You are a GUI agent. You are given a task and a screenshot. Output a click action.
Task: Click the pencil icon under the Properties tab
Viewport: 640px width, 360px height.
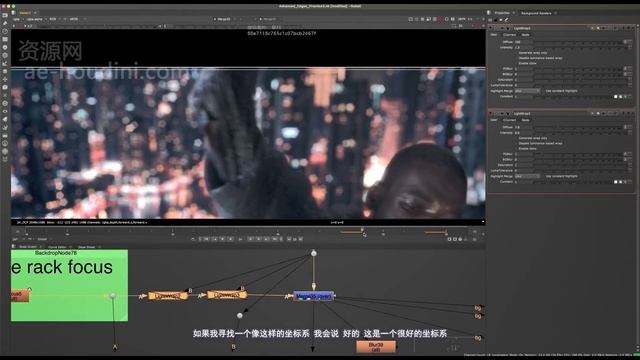coord(507,20)
